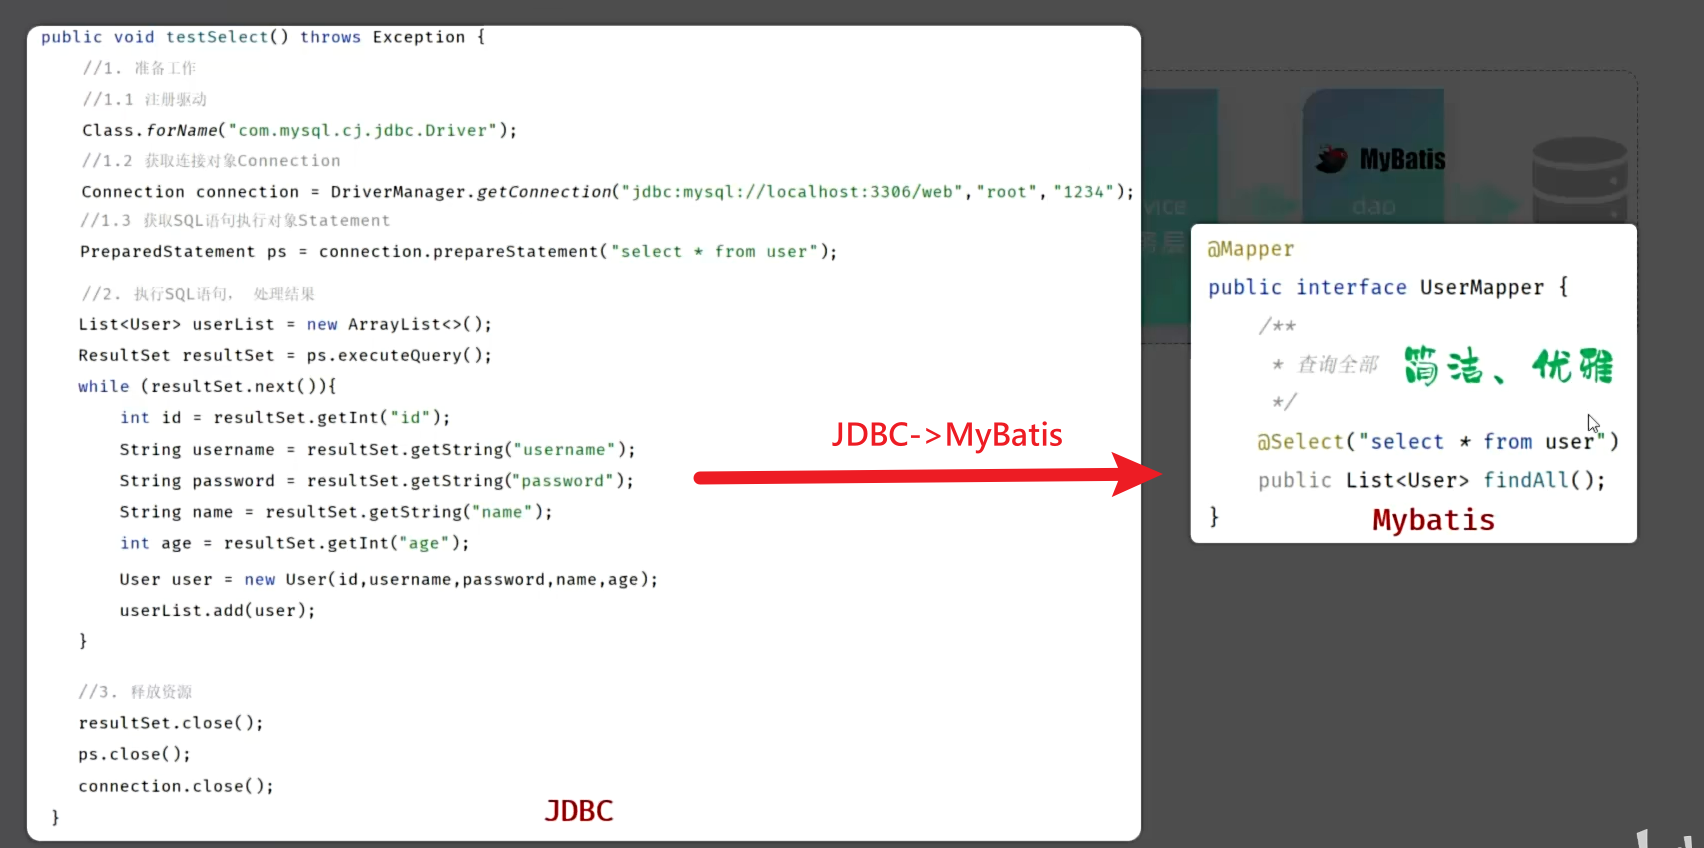This screenshot has width=1704, height=848.
Task: Click the red 'JDBC->MyBatis' heading text
Action: coord(947,435)
